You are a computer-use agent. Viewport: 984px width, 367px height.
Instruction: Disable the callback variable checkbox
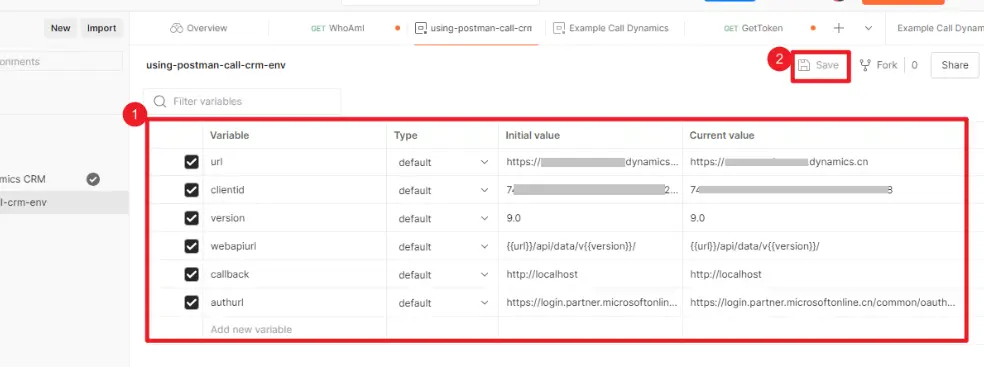(x=191, y=275)
